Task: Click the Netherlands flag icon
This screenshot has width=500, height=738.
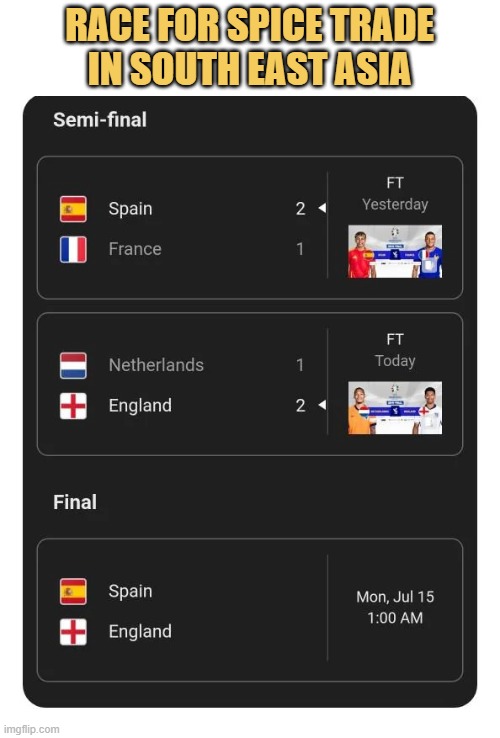Action: coord(73,365)
